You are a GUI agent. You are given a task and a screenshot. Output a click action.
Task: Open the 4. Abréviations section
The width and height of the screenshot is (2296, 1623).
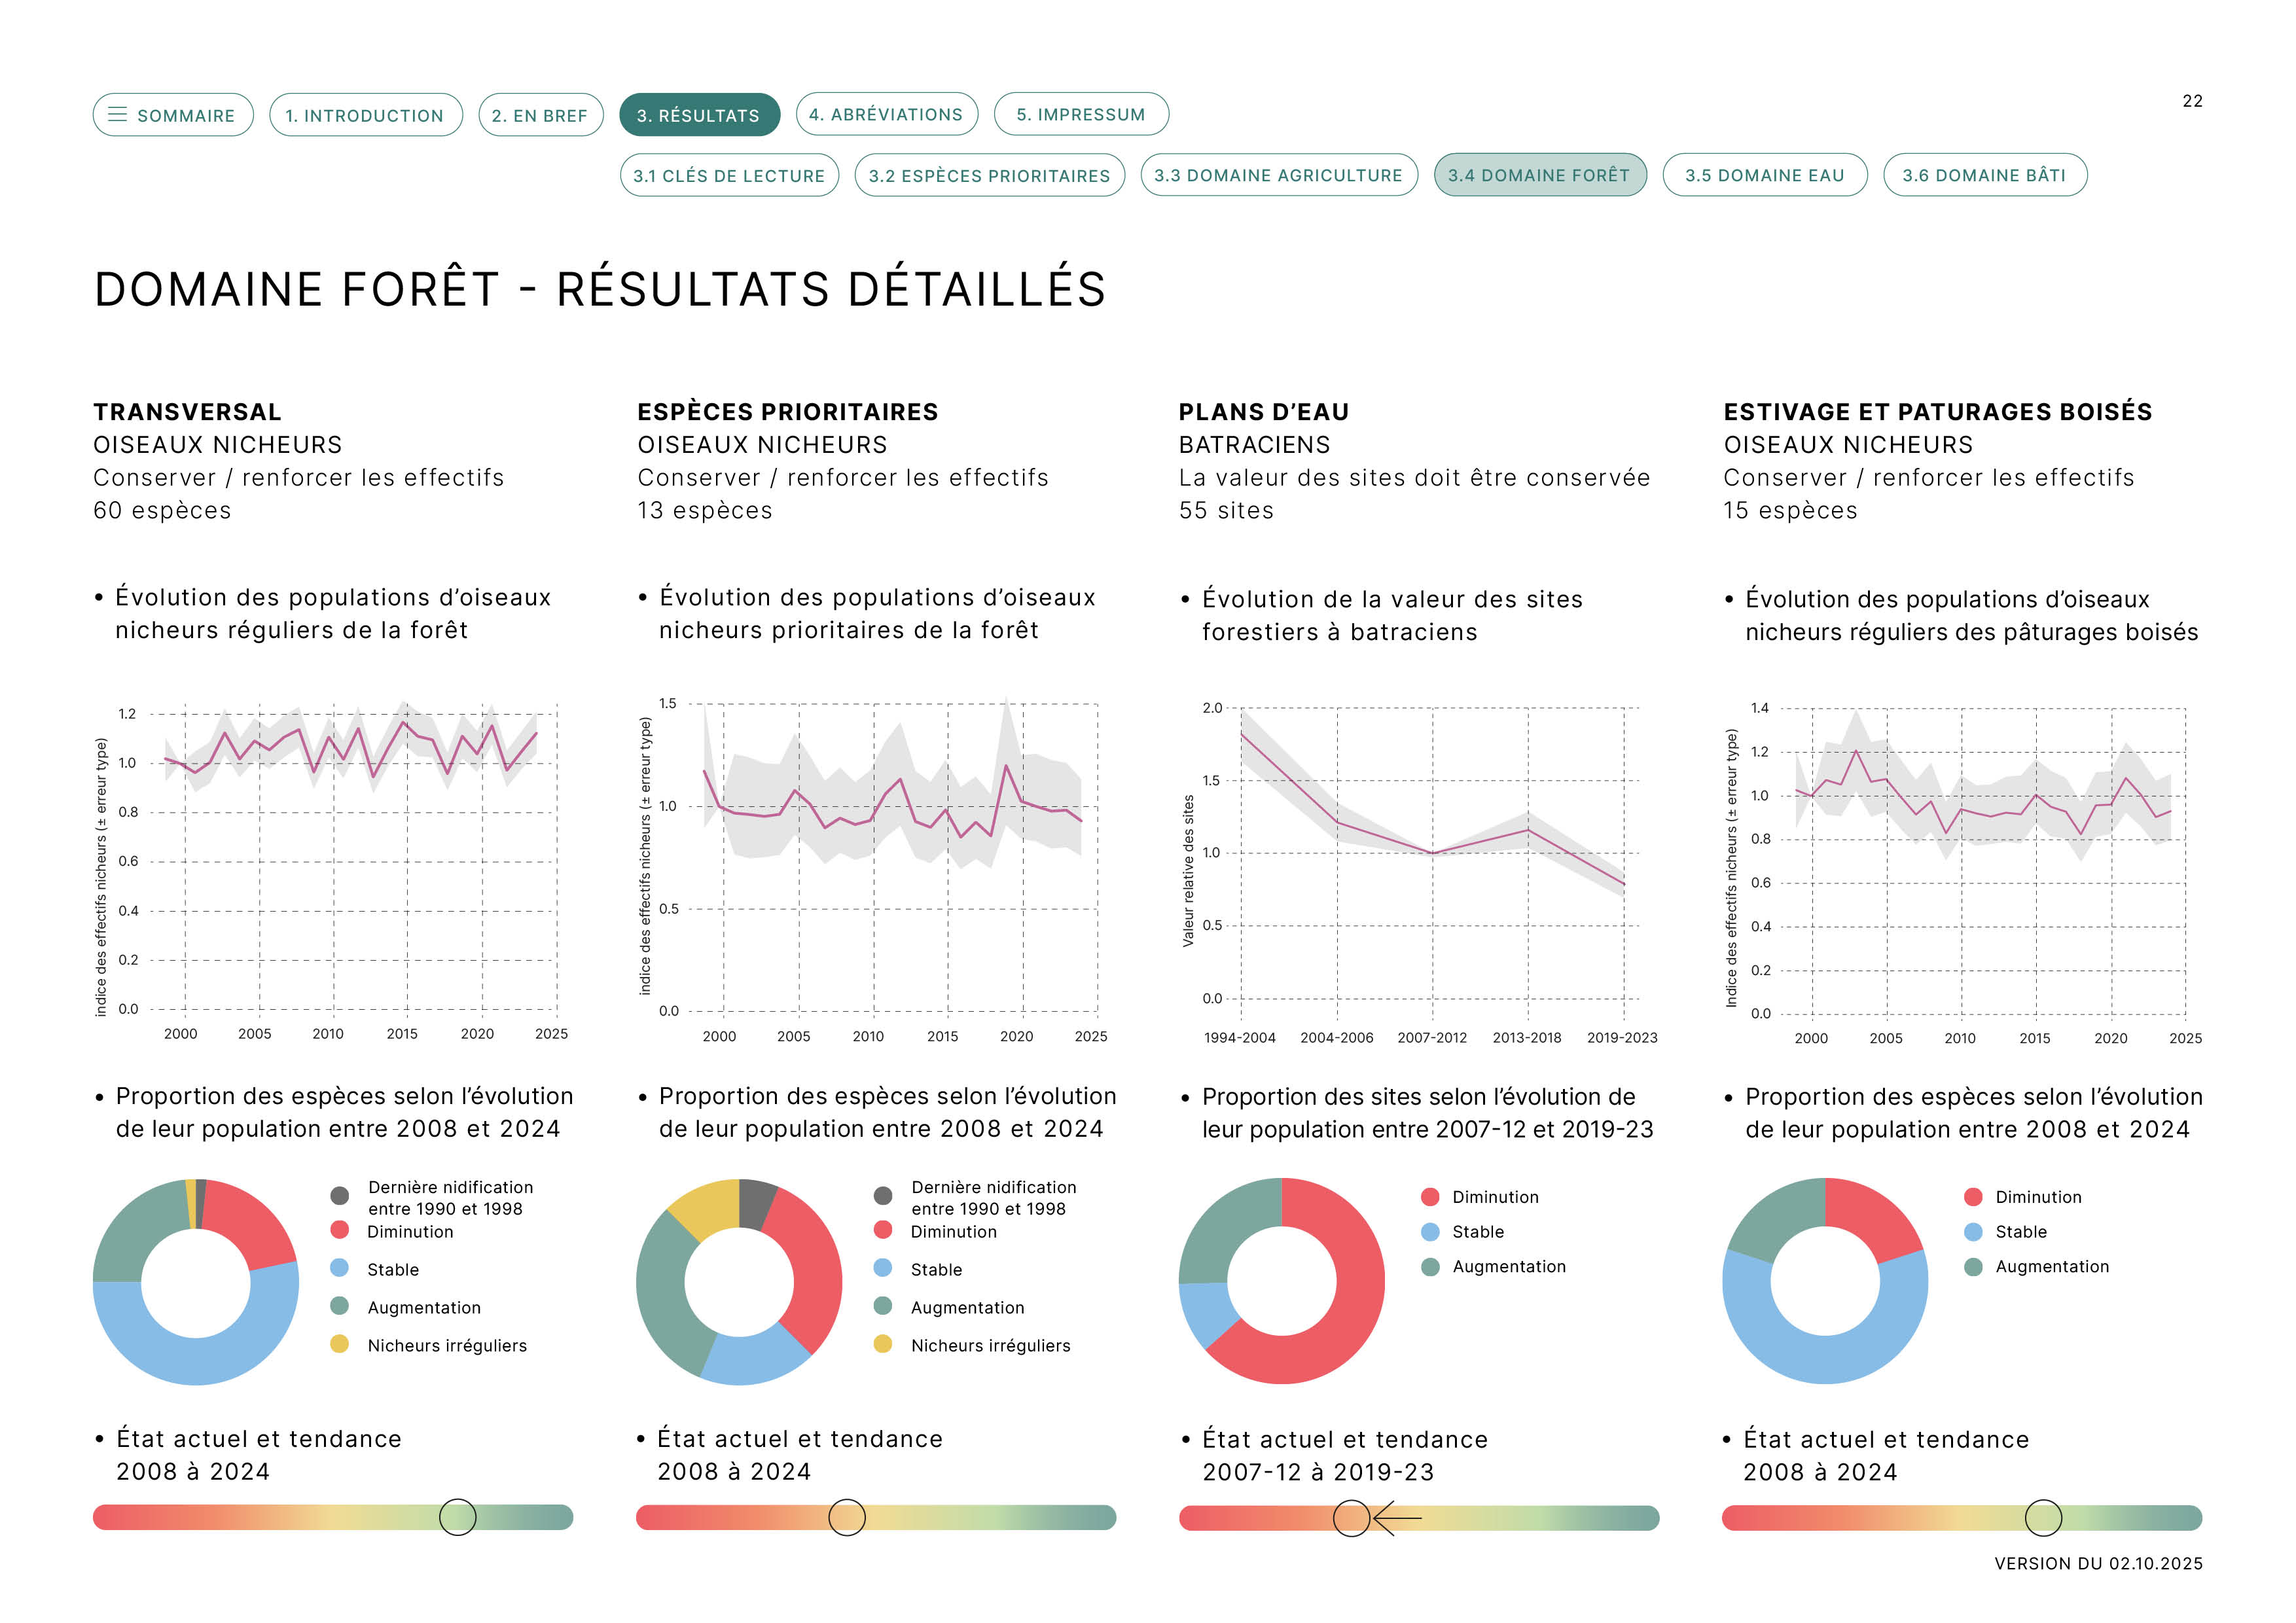[x=886, y=114]
